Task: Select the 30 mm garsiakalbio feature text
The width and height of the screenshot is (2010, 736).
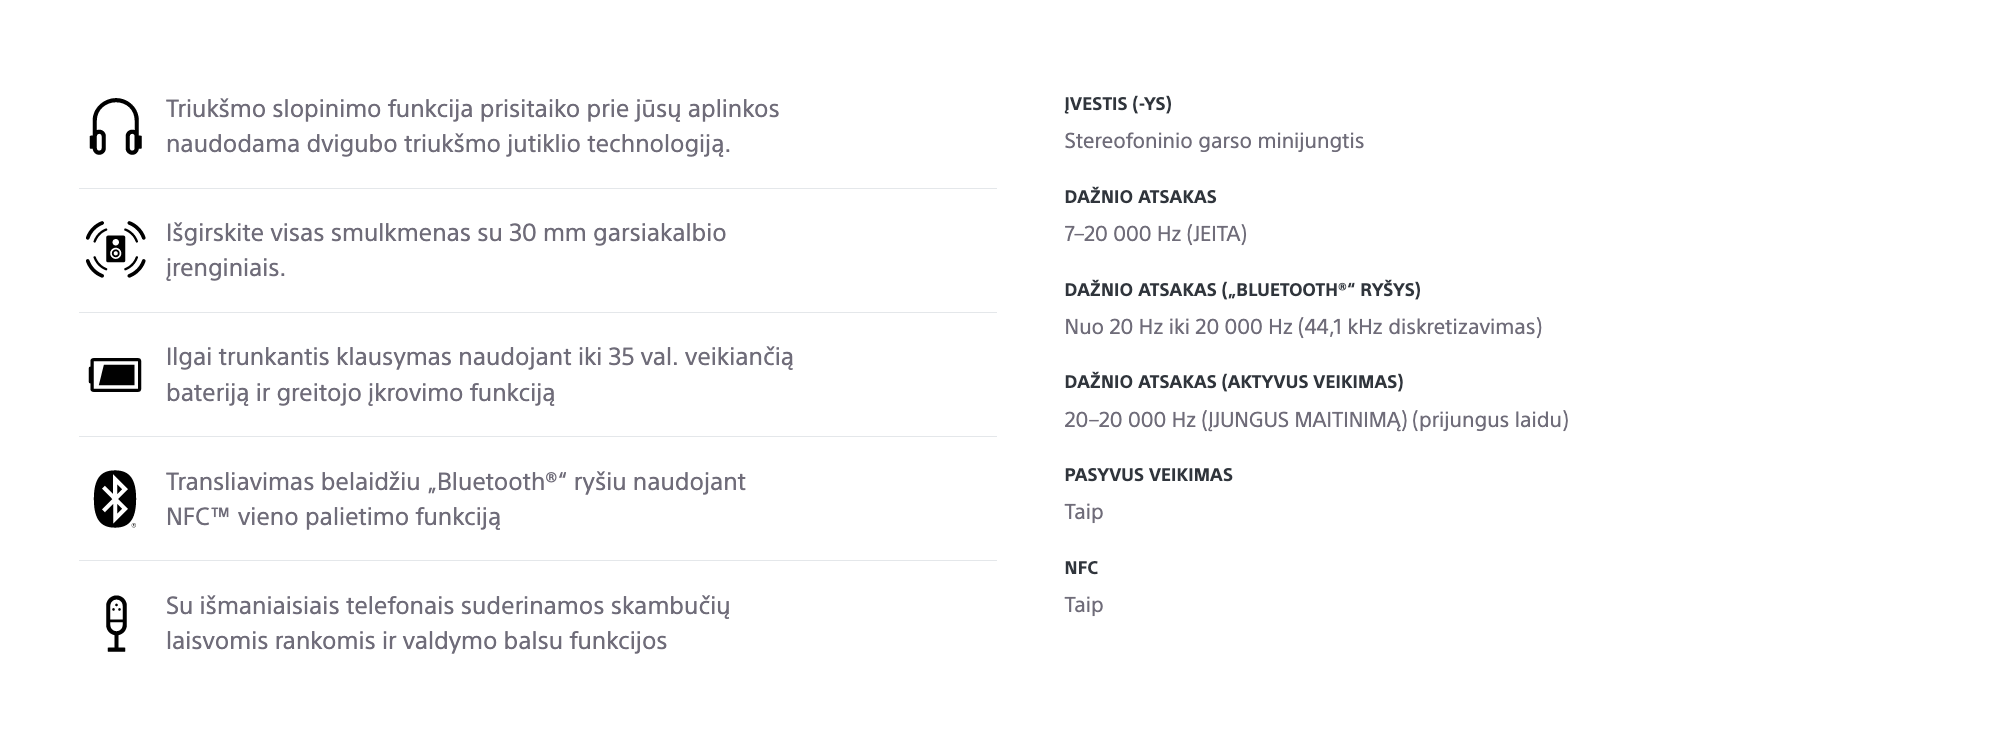Action: click(446, 250)
